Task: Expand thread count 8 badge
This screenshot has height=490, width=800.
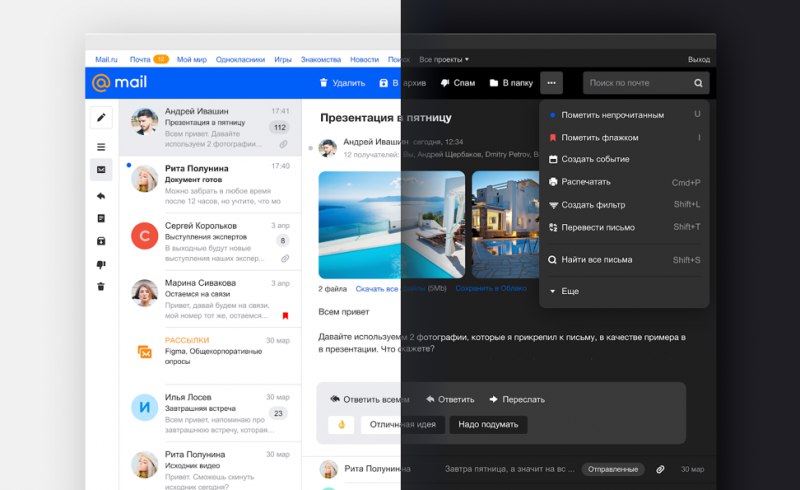Action: click(x=283, y=240)
